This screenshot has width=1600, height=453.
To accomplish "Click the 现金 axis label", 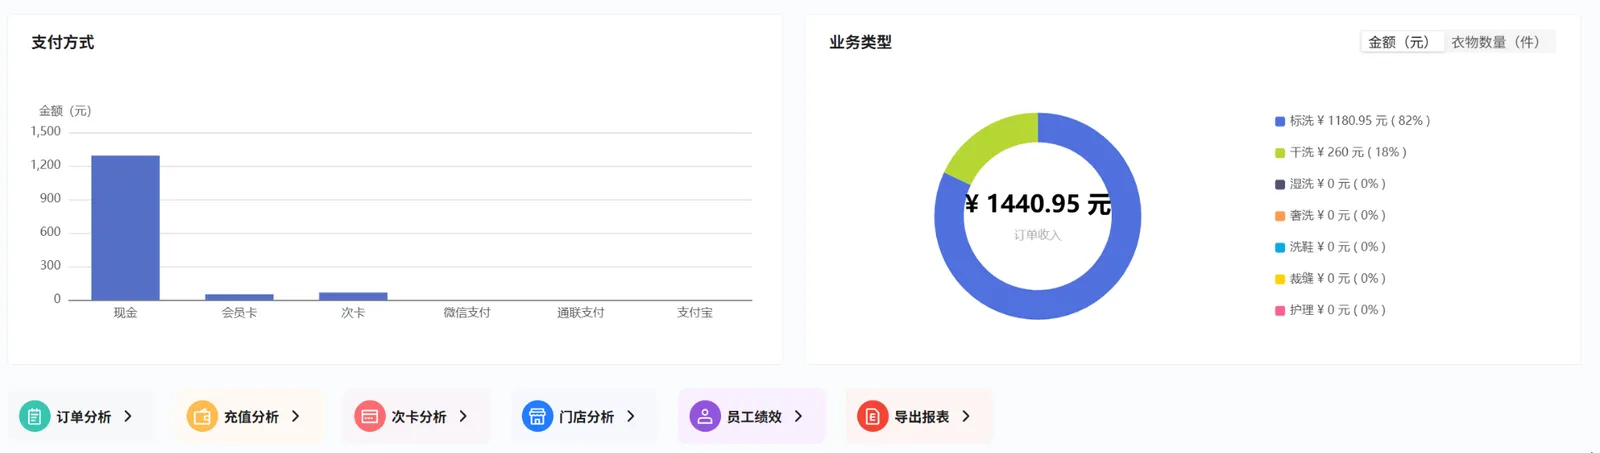I will point(125,313).
